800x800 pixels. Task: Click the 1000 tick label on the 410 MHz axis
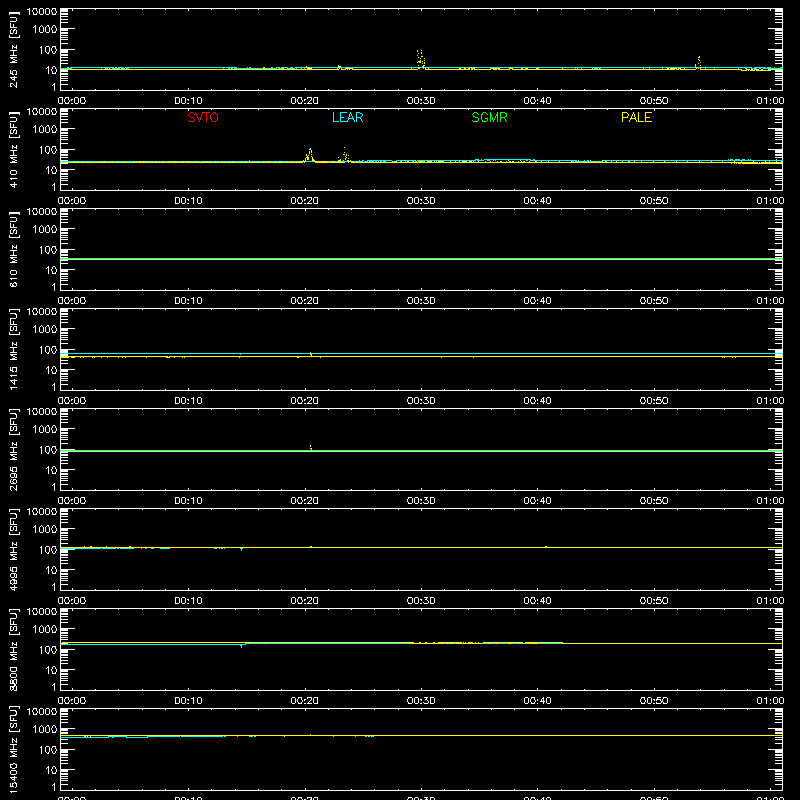click(x=45, y=129)
